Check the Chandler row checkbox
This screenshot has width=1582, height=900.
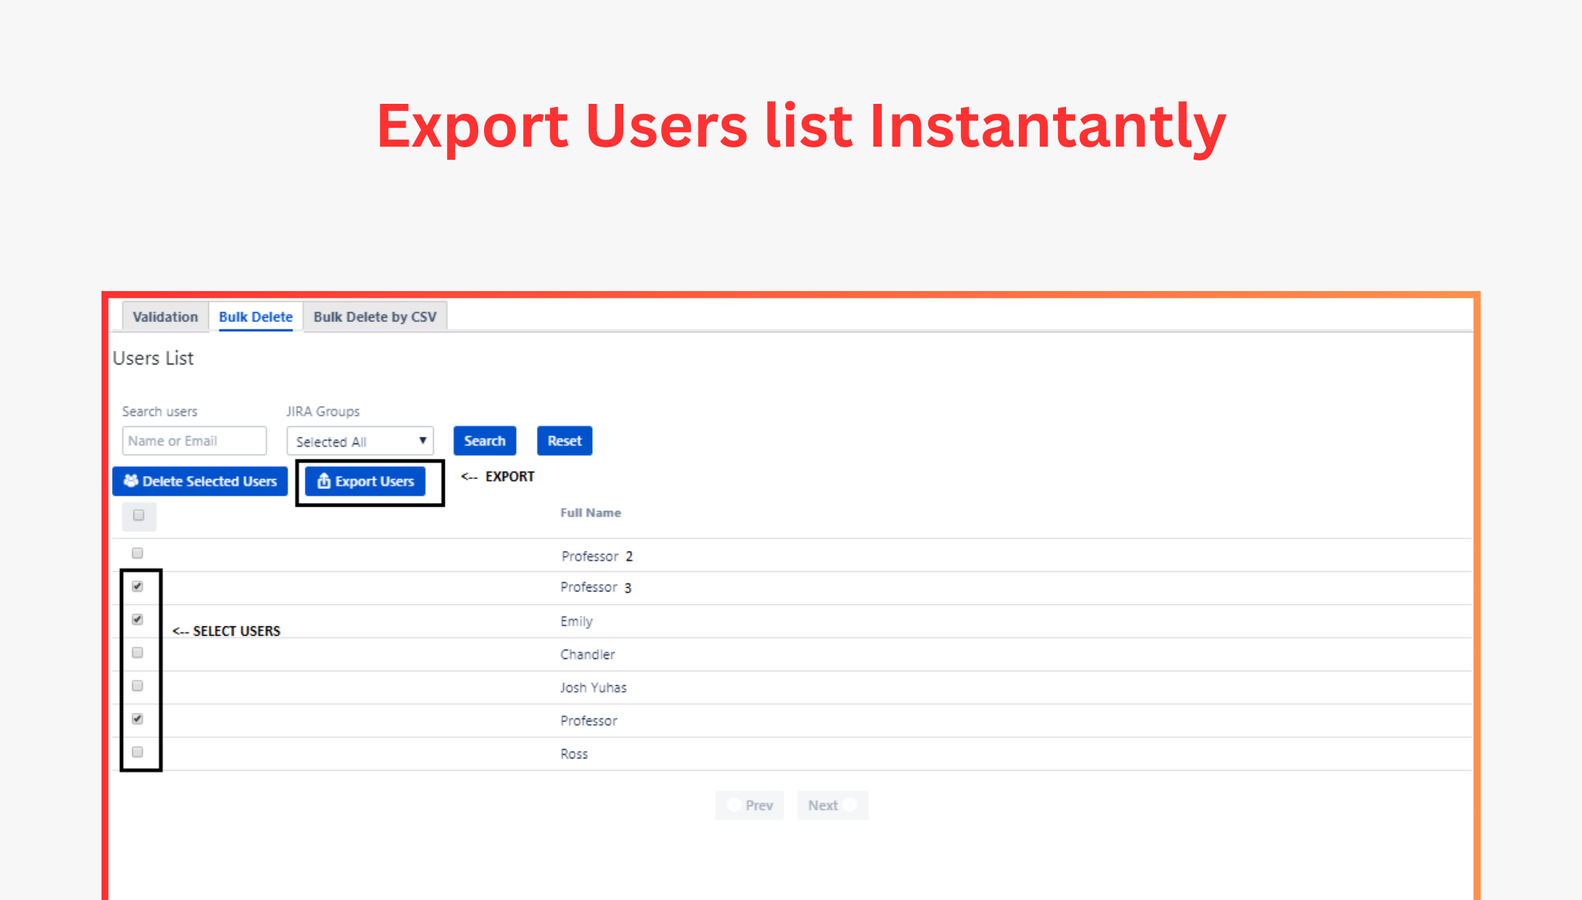pyautogui.click(x=138, y=653)
